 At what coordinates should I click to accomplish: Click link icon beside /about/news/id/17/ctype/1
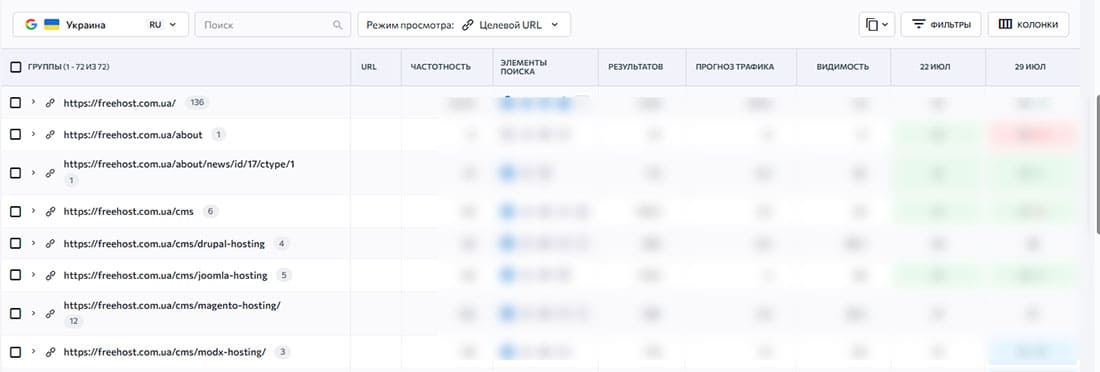pyautogui.click(x=50, y=173)
